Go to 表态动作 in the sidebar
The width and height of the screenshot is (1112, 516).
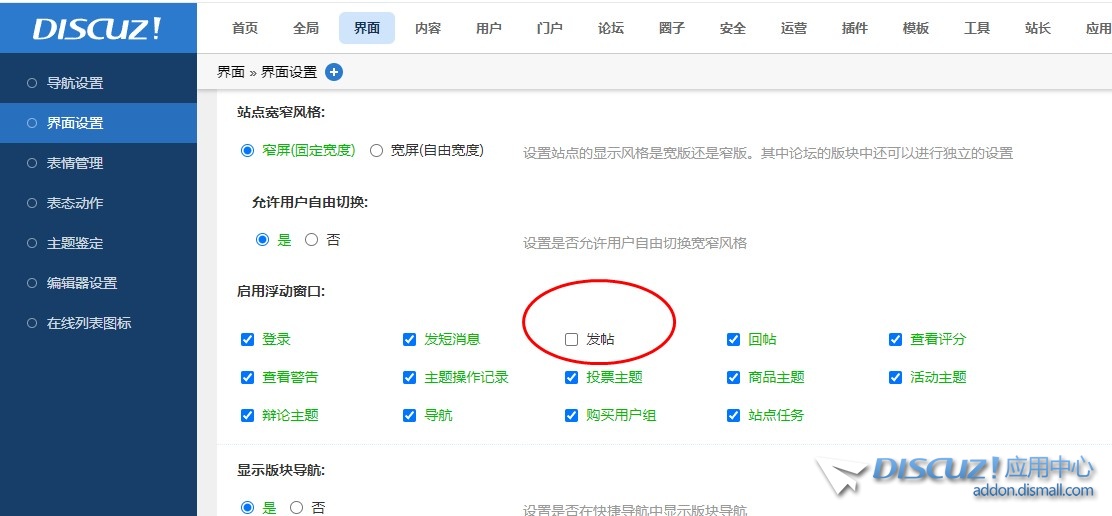pos(99,203)
